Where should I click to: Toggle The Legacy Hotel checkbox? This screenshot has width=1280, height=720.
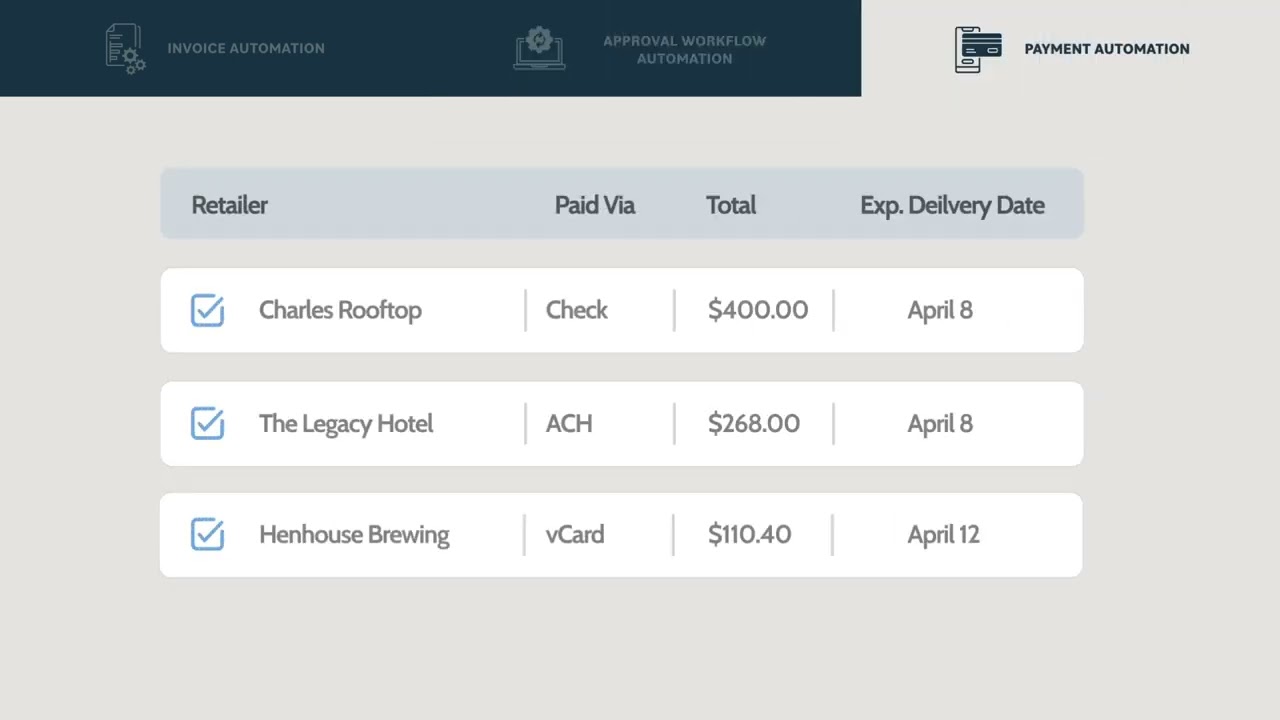click(207, 423)
